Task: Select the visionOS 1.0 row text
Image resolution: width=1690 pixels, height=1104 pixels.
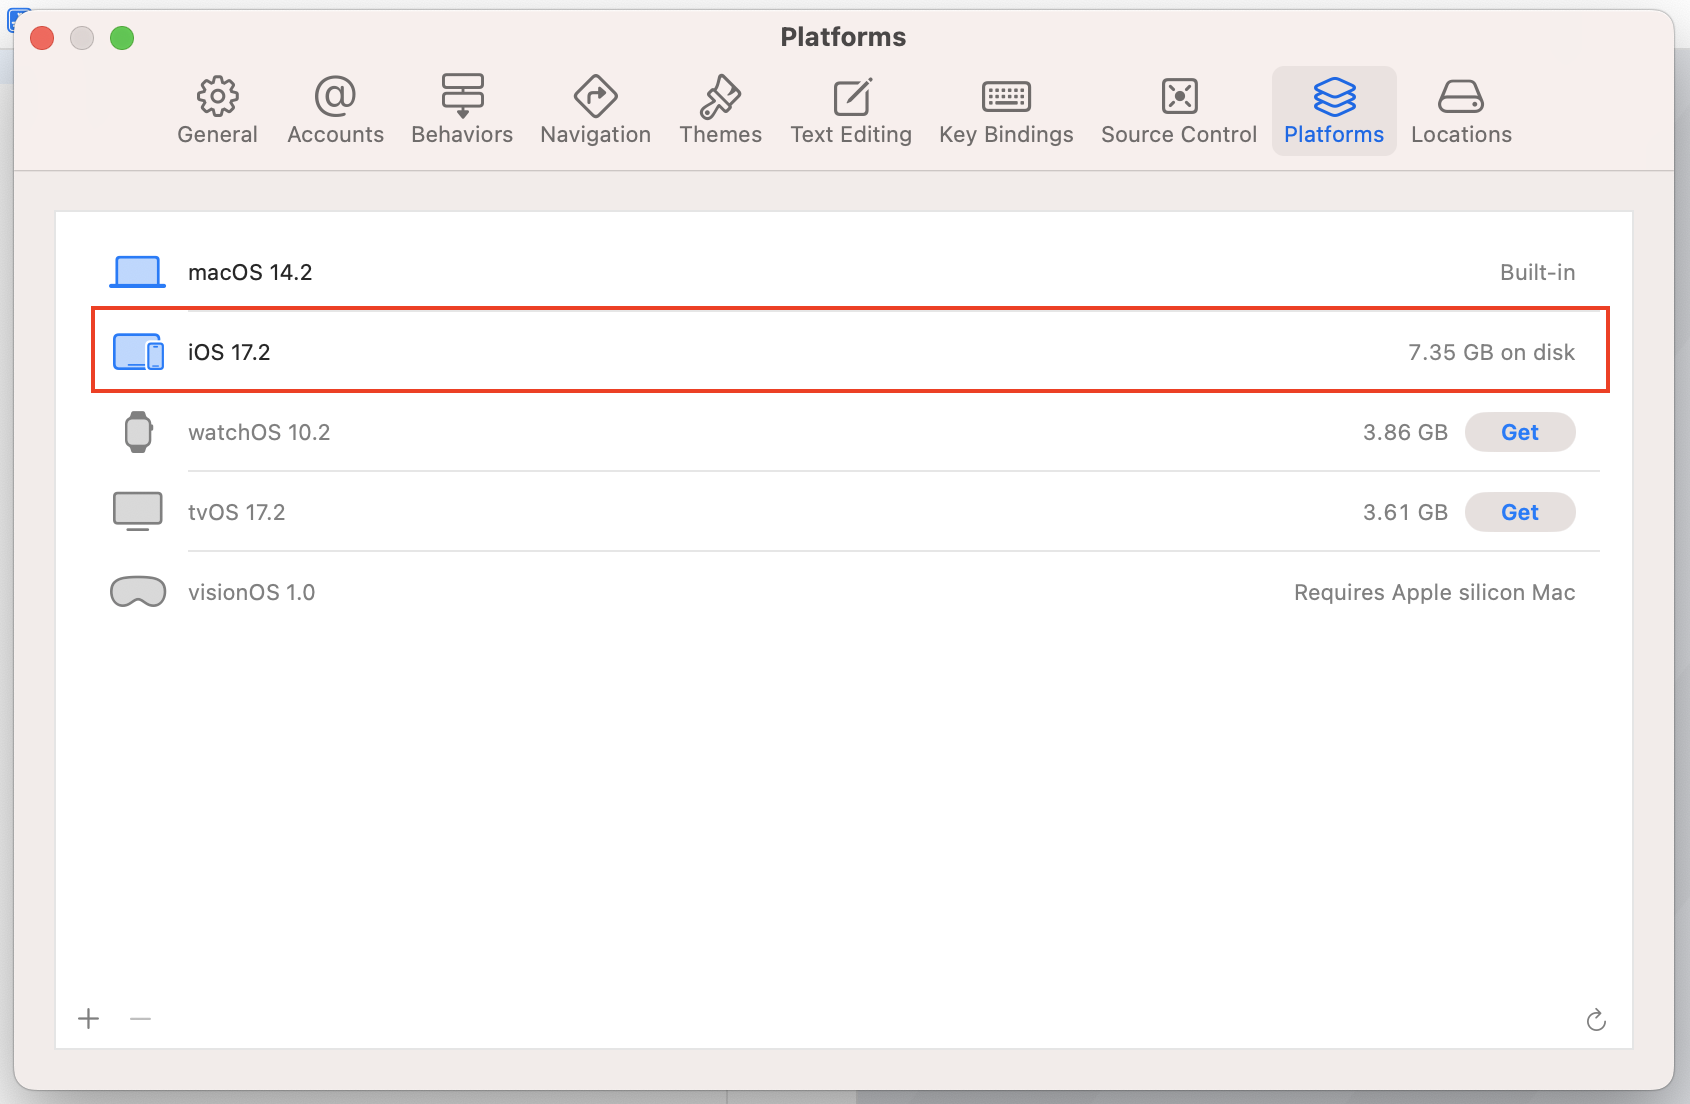Action: coord(252,592)
